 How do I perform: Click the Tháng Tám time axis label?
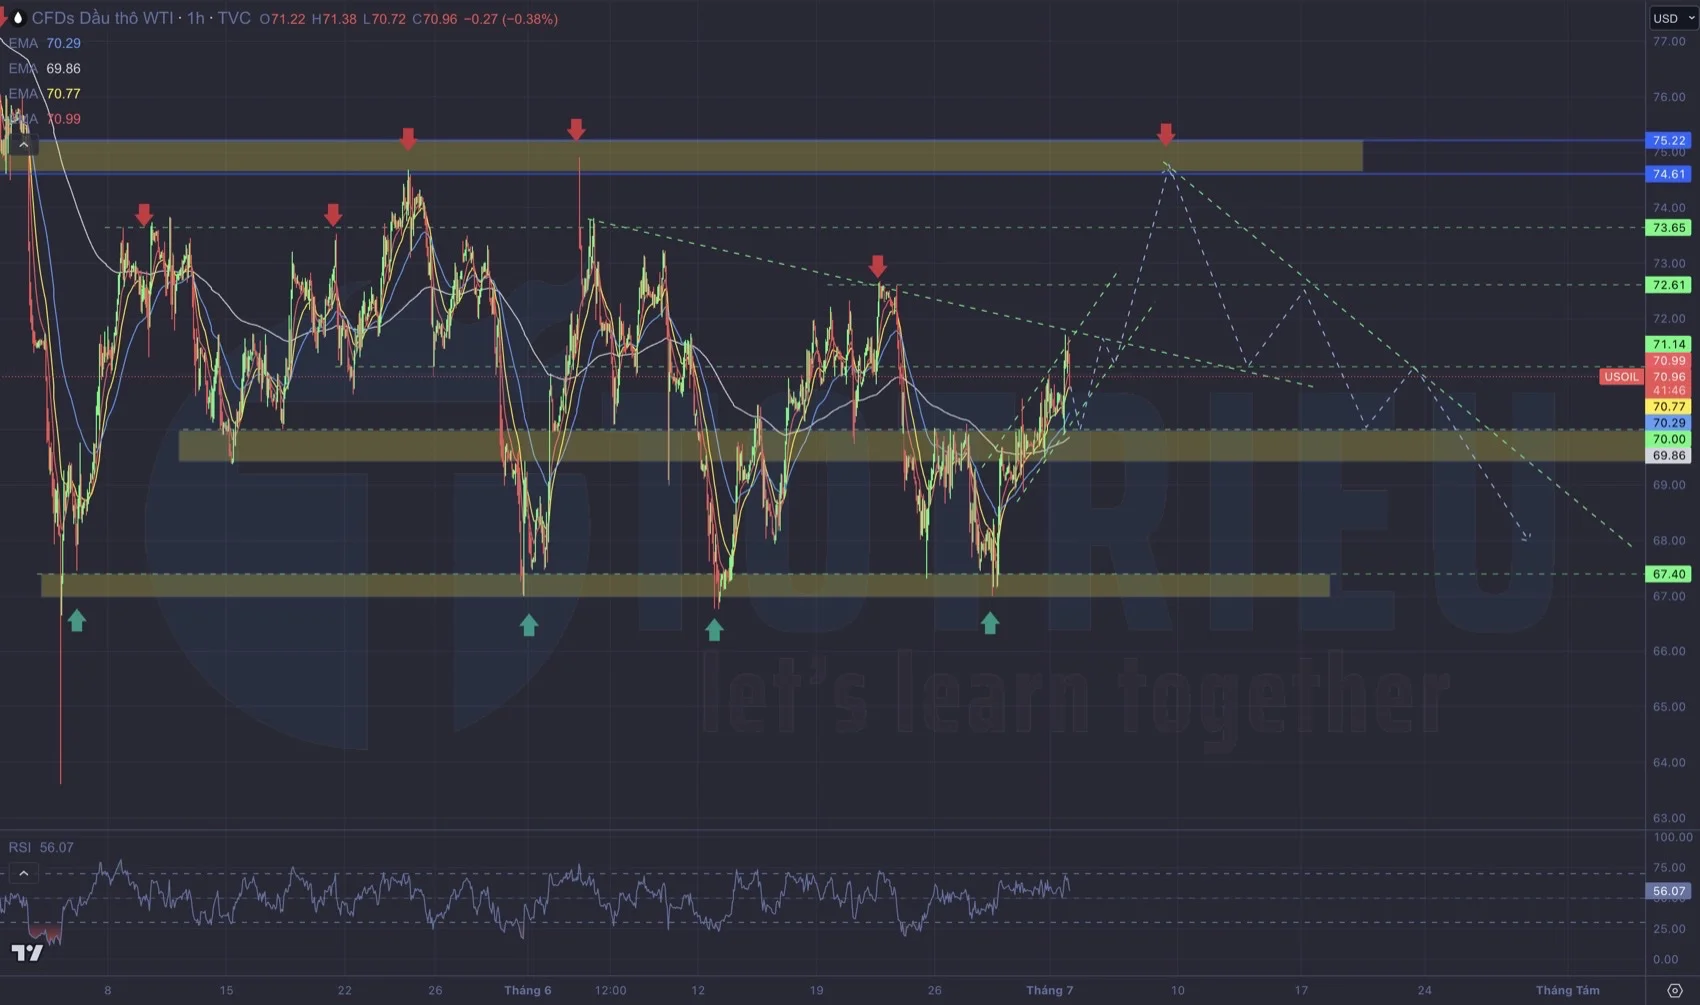[x=1567, y=990]
